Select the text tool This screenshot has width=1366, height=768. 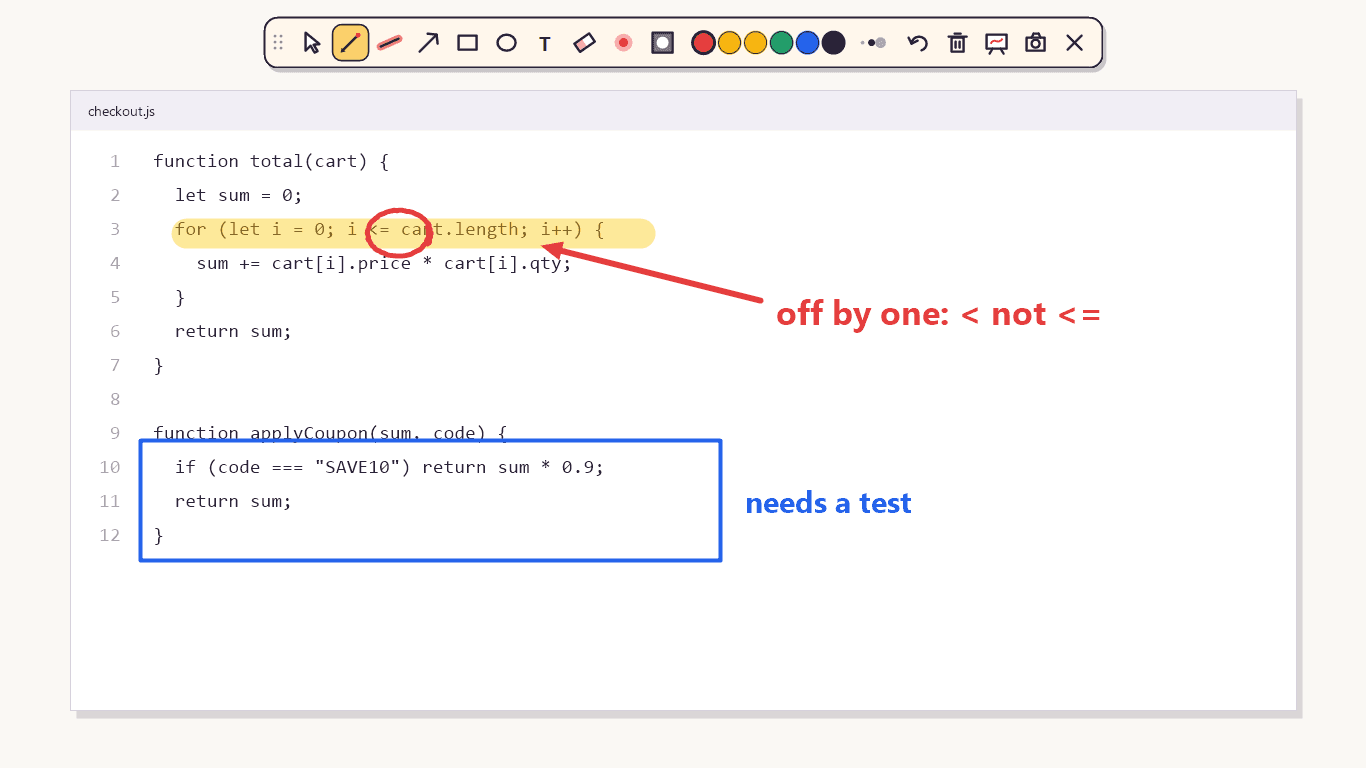point(545,43)
